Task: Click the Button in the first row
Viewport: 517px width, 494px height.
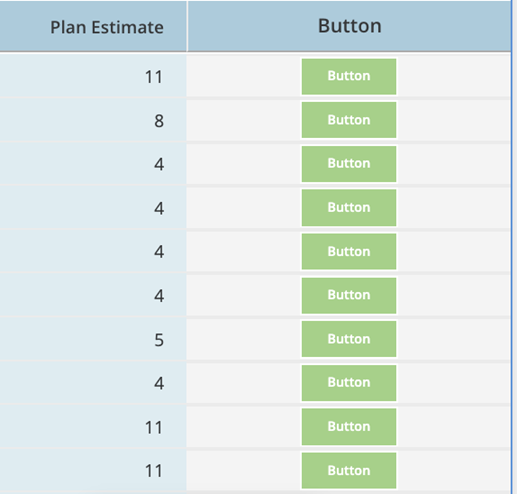Action: (349, 76)
